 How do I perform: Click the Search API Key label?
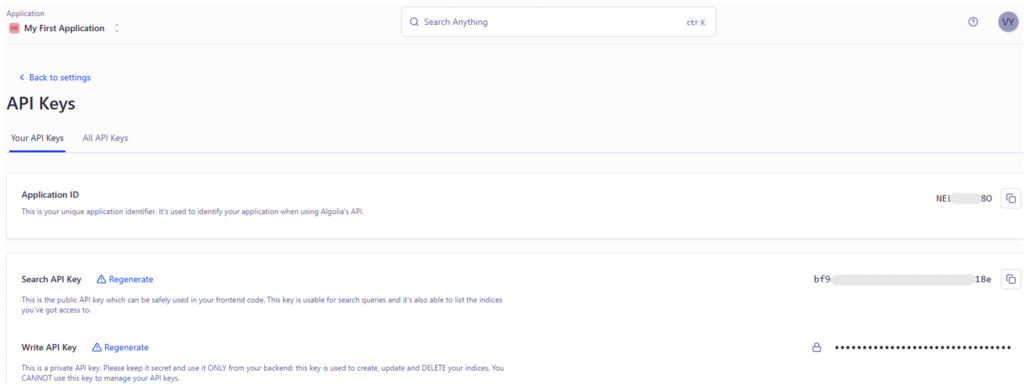[51, 279]
